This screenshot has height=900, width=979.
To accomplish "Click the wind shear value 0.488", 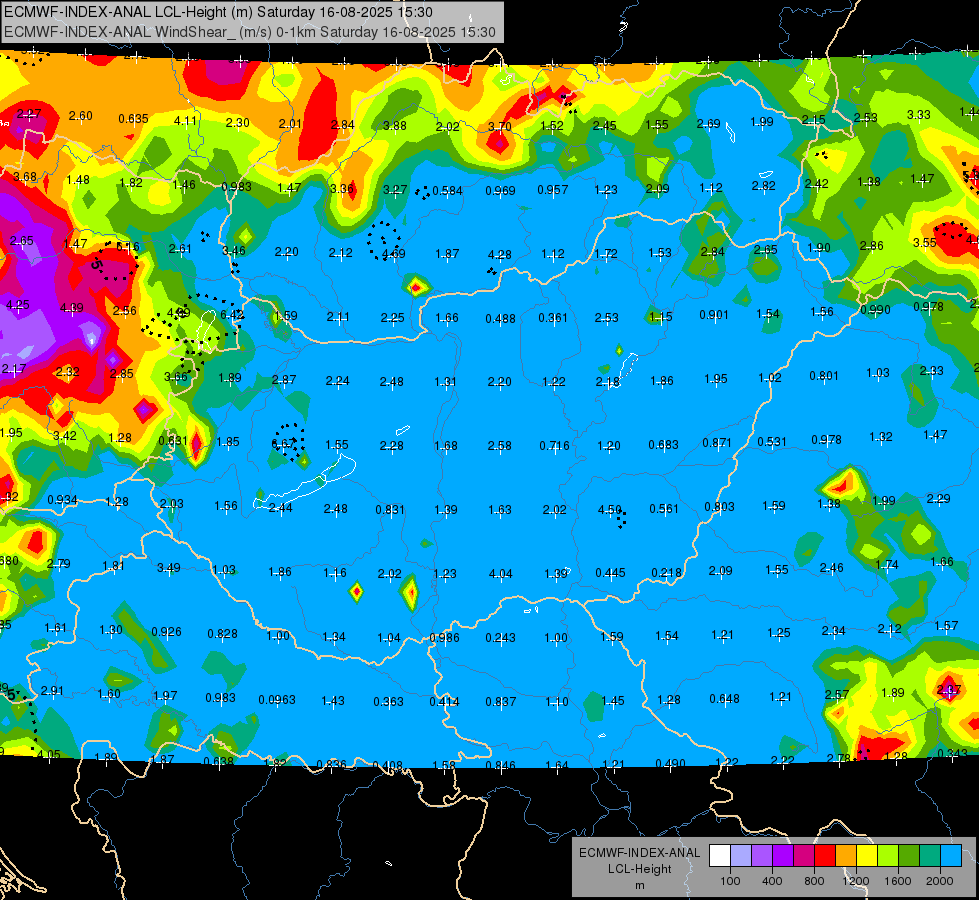I will pyautogui.click(x=501, y=319).
